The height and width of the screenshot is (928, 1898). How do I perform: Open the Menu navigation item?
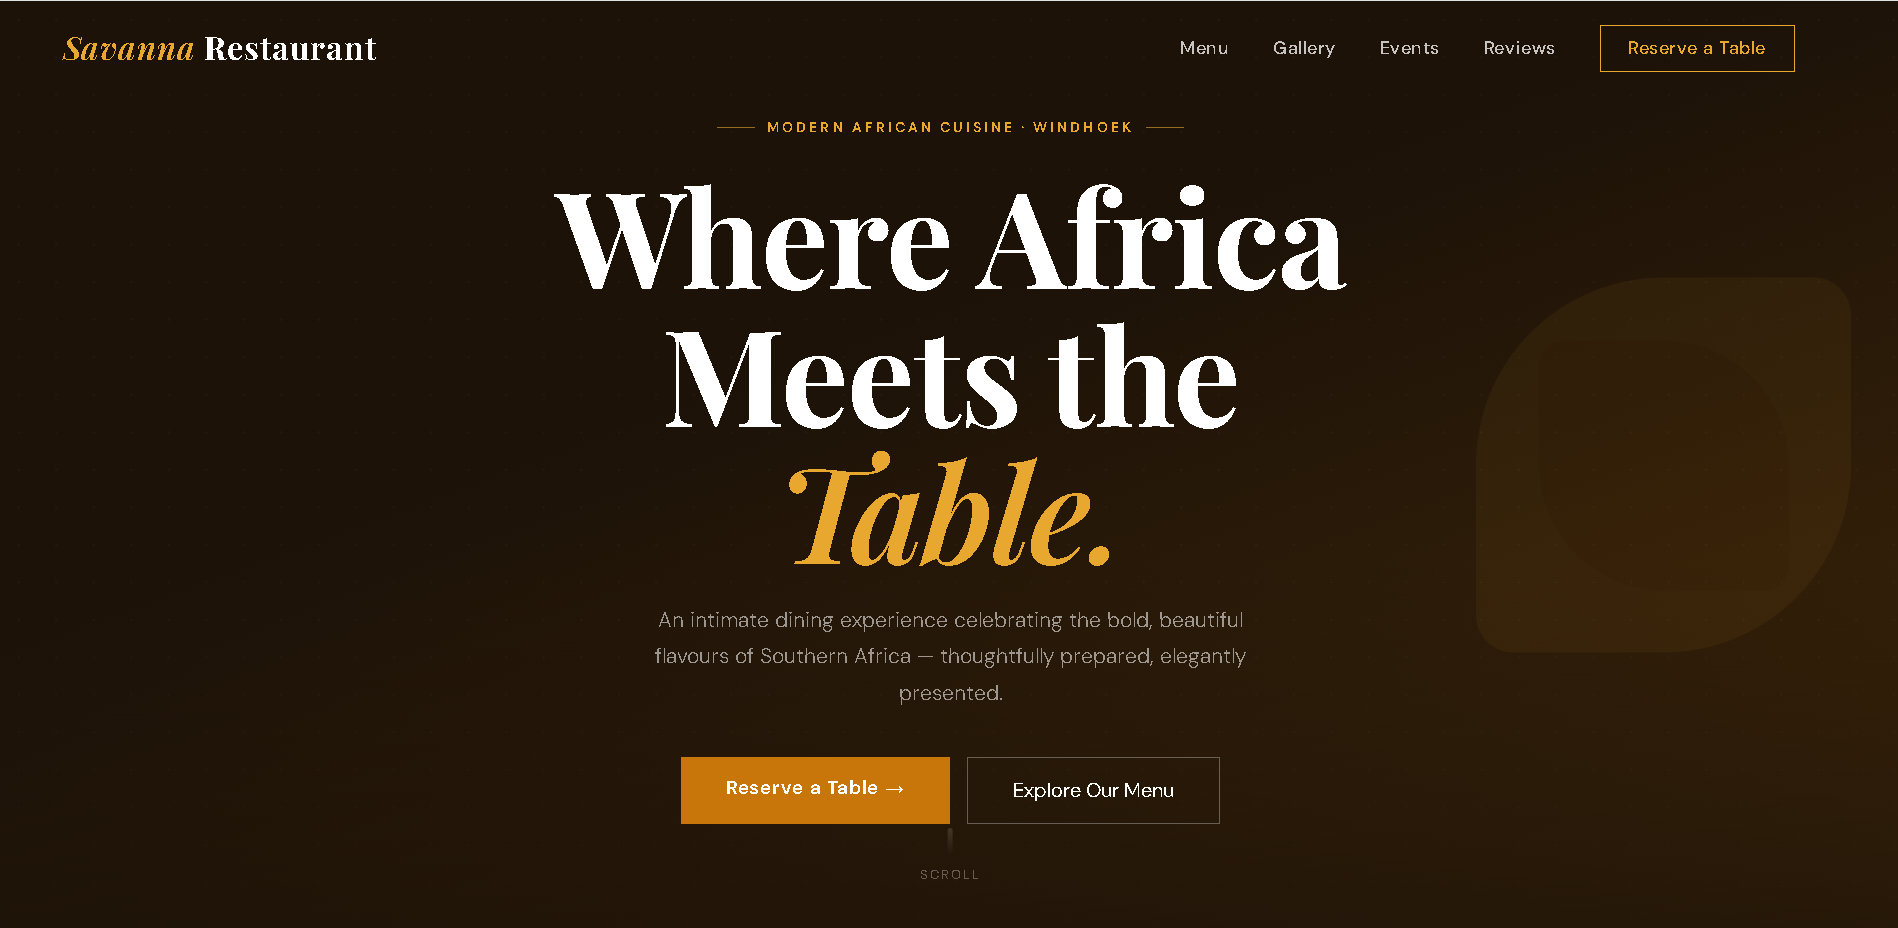pyautogui.click(x=1204, y=48)
